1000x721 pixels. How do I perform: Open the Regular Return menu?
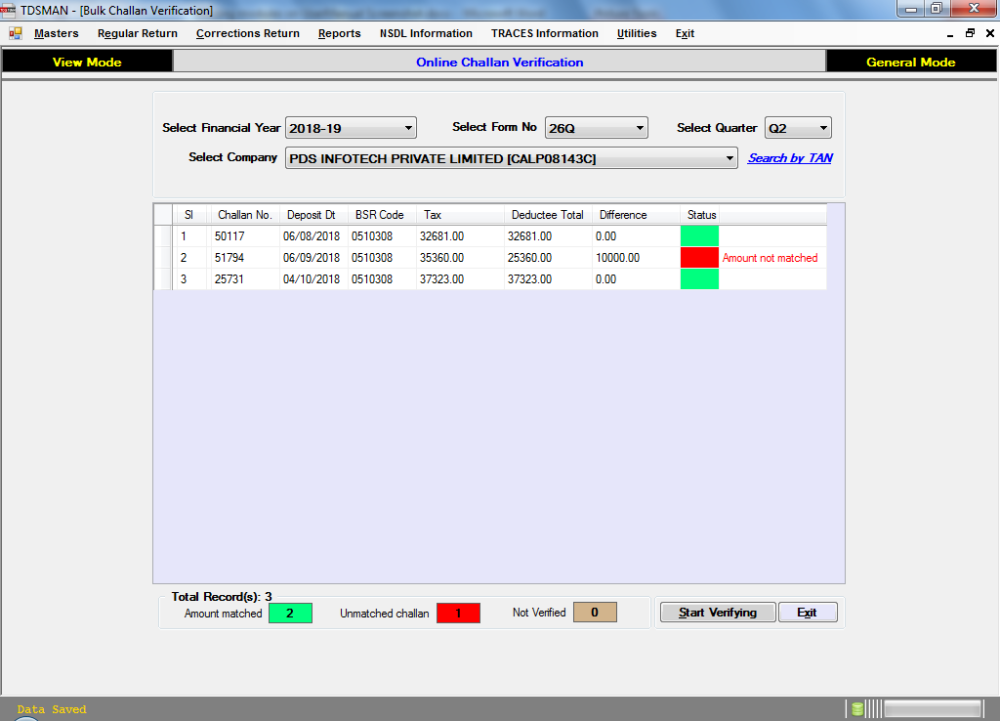(x=137, y=33)
